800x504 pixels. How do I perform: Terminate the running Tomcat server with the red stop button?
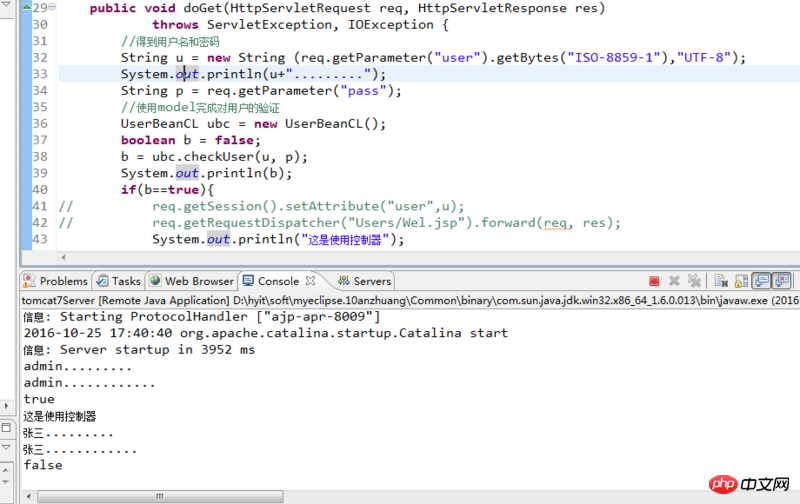tap(654, 281)
